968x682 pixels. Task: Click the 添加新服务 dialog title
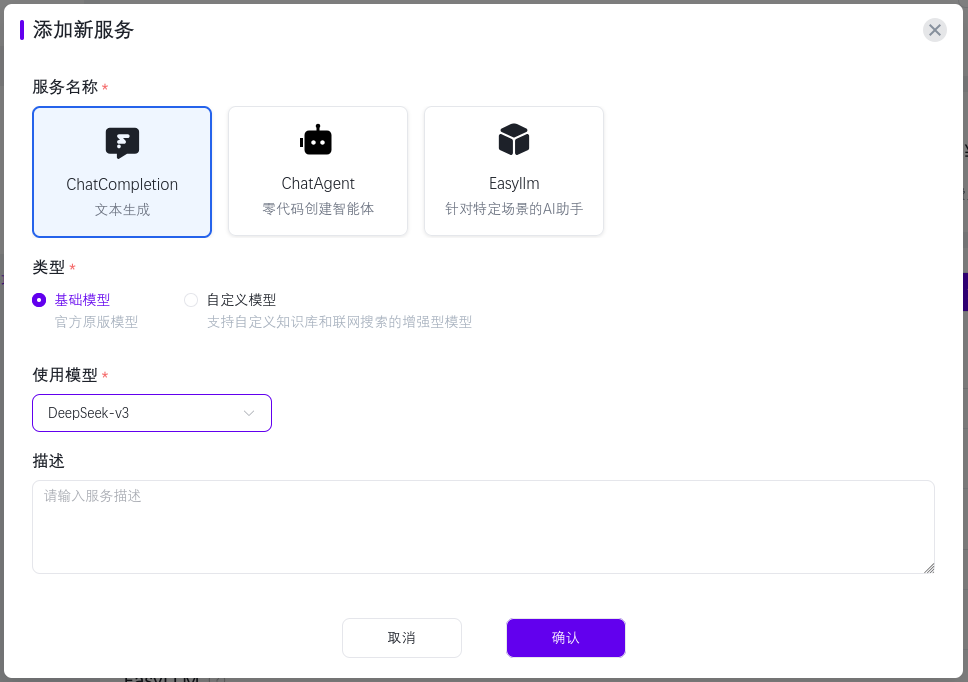pyautogui.click(x=83, y=30)
